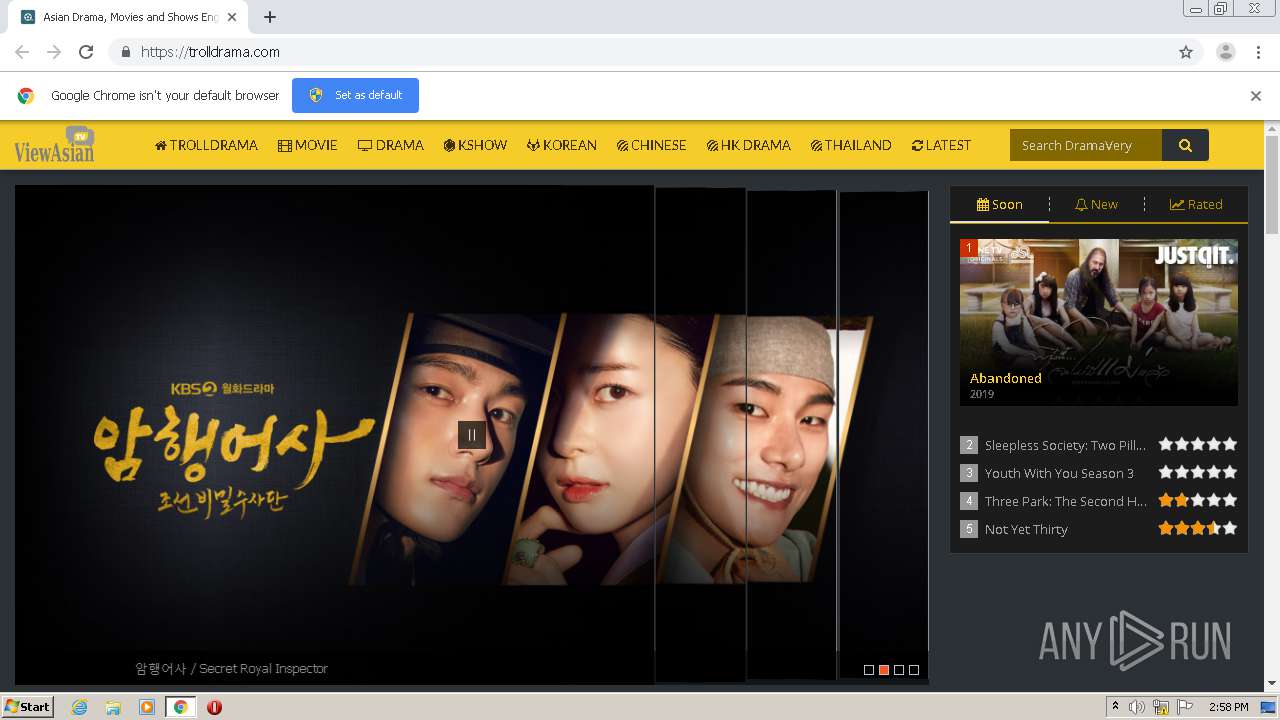
Task: Click the Secret Royal Inspector banner
Action: pyautogui.click(x=471, y=435)
